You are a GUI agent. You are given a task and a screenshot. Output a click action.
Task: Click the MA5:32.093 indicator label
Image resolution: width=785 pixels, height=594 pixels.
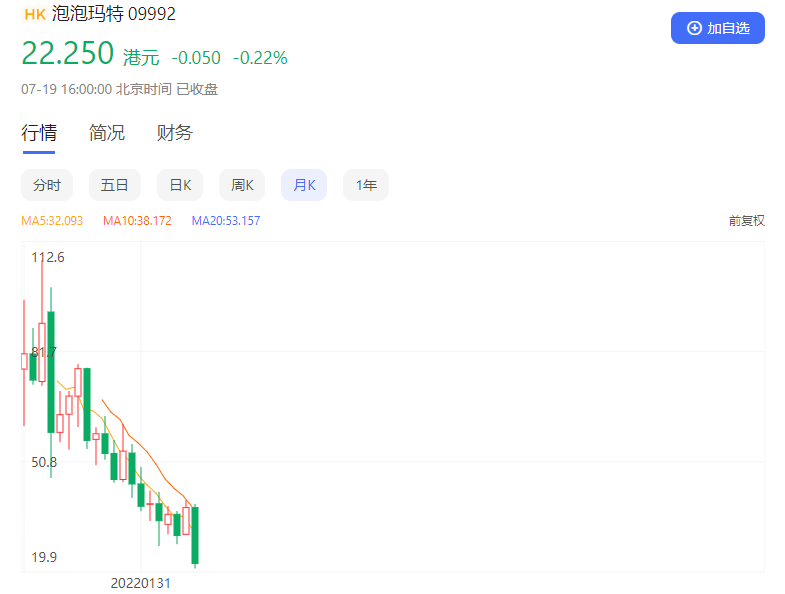pos(52,221)
